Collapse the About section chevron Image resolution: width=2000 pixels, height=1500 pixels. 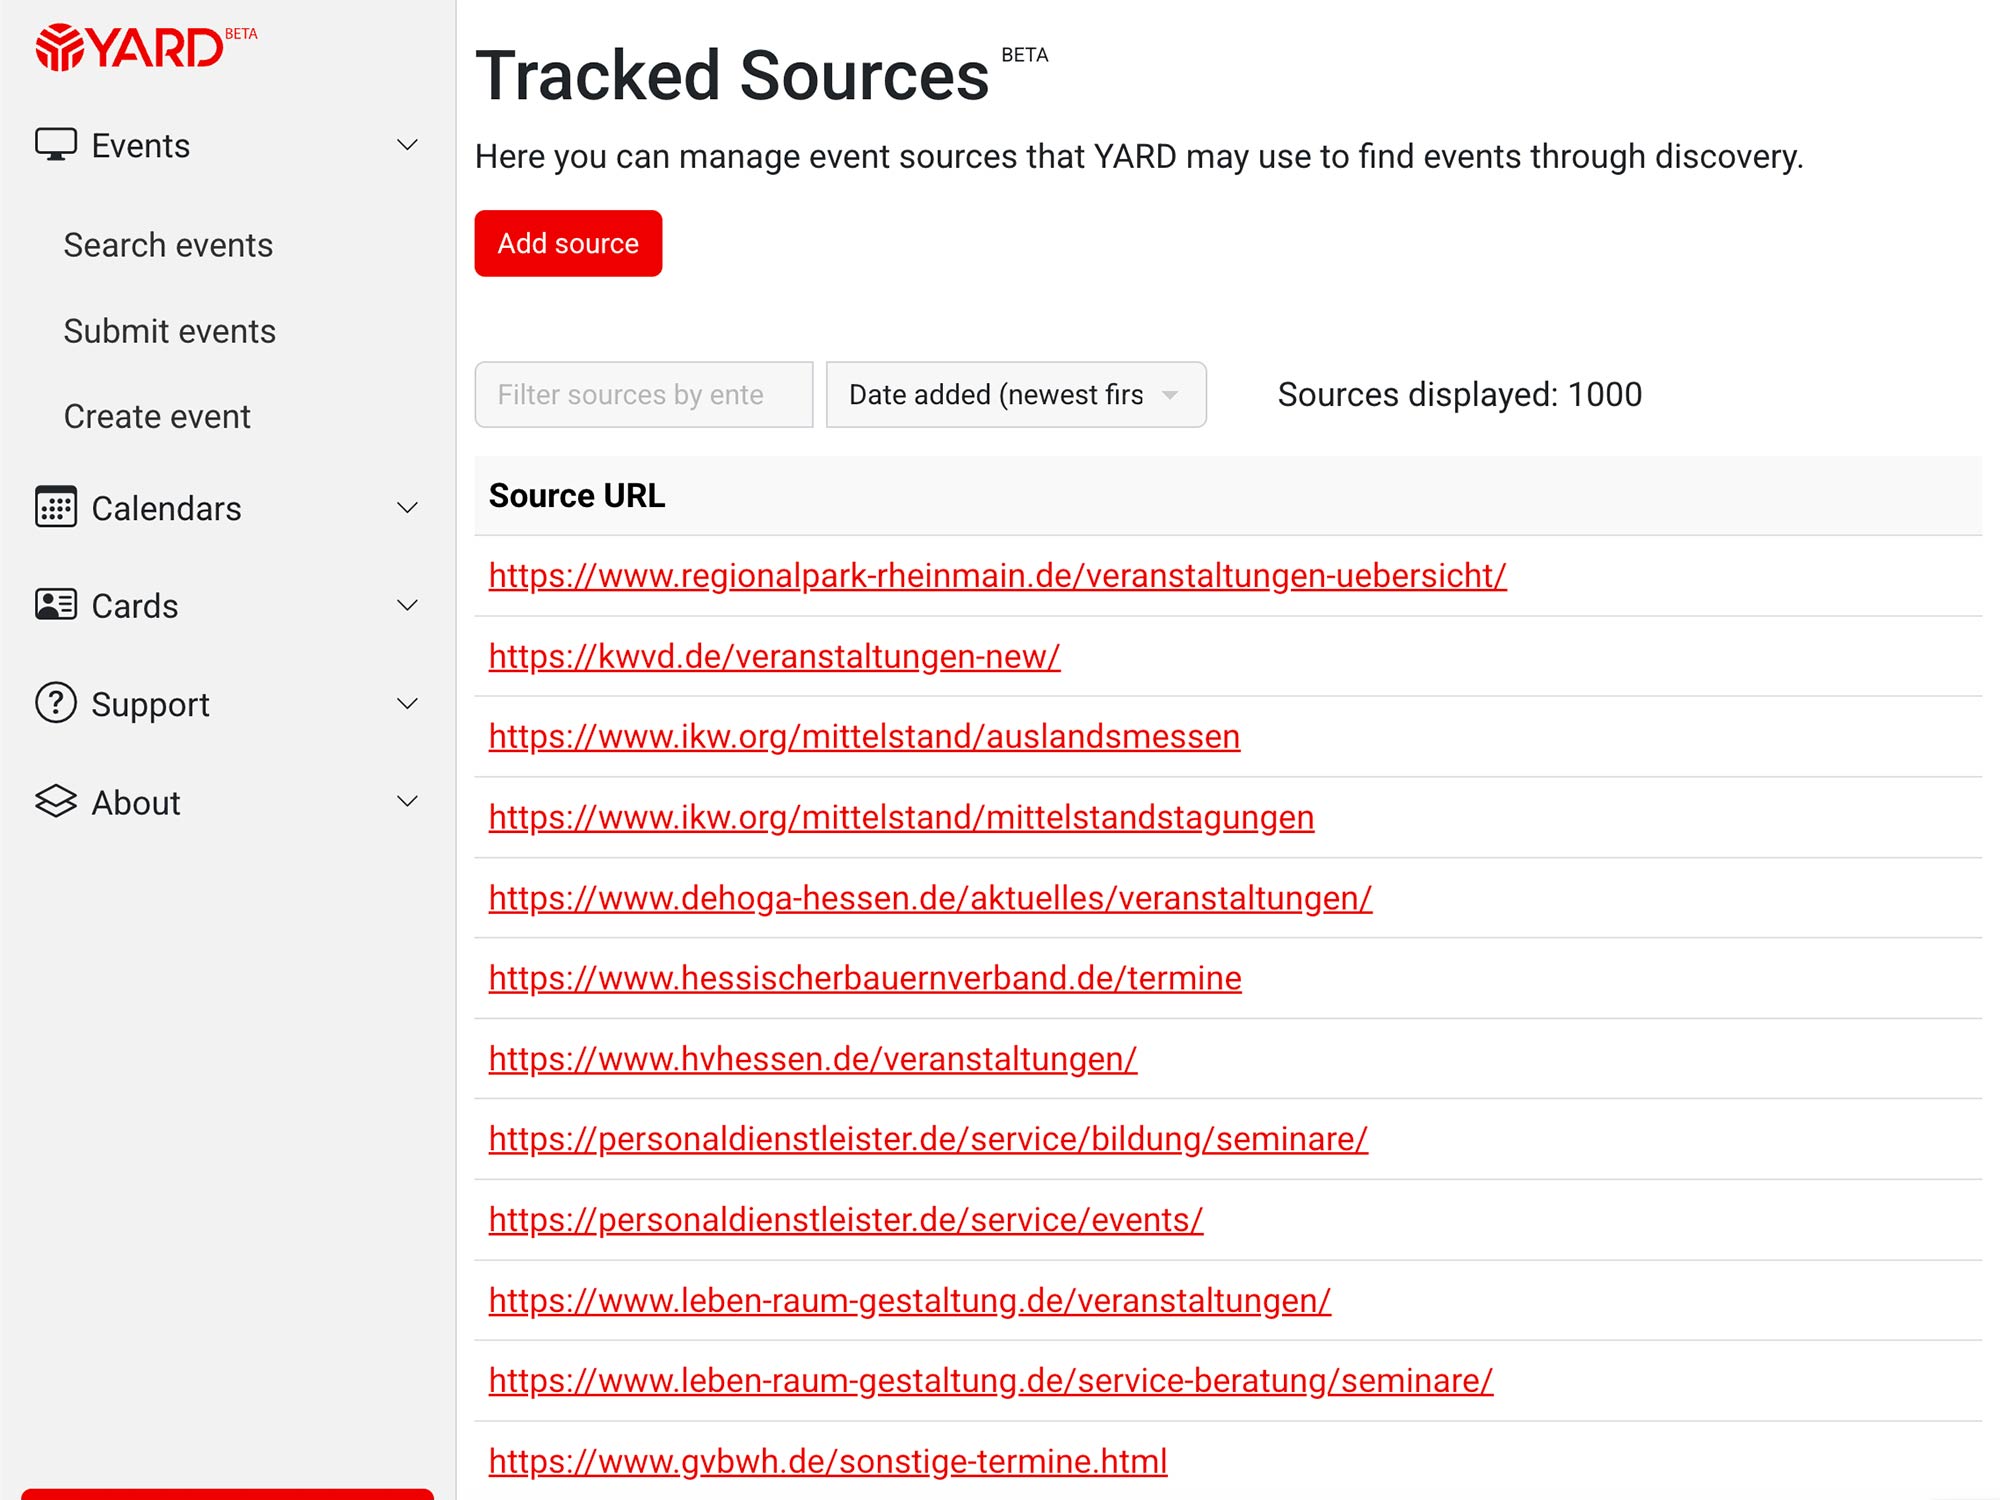coord(407,801)
